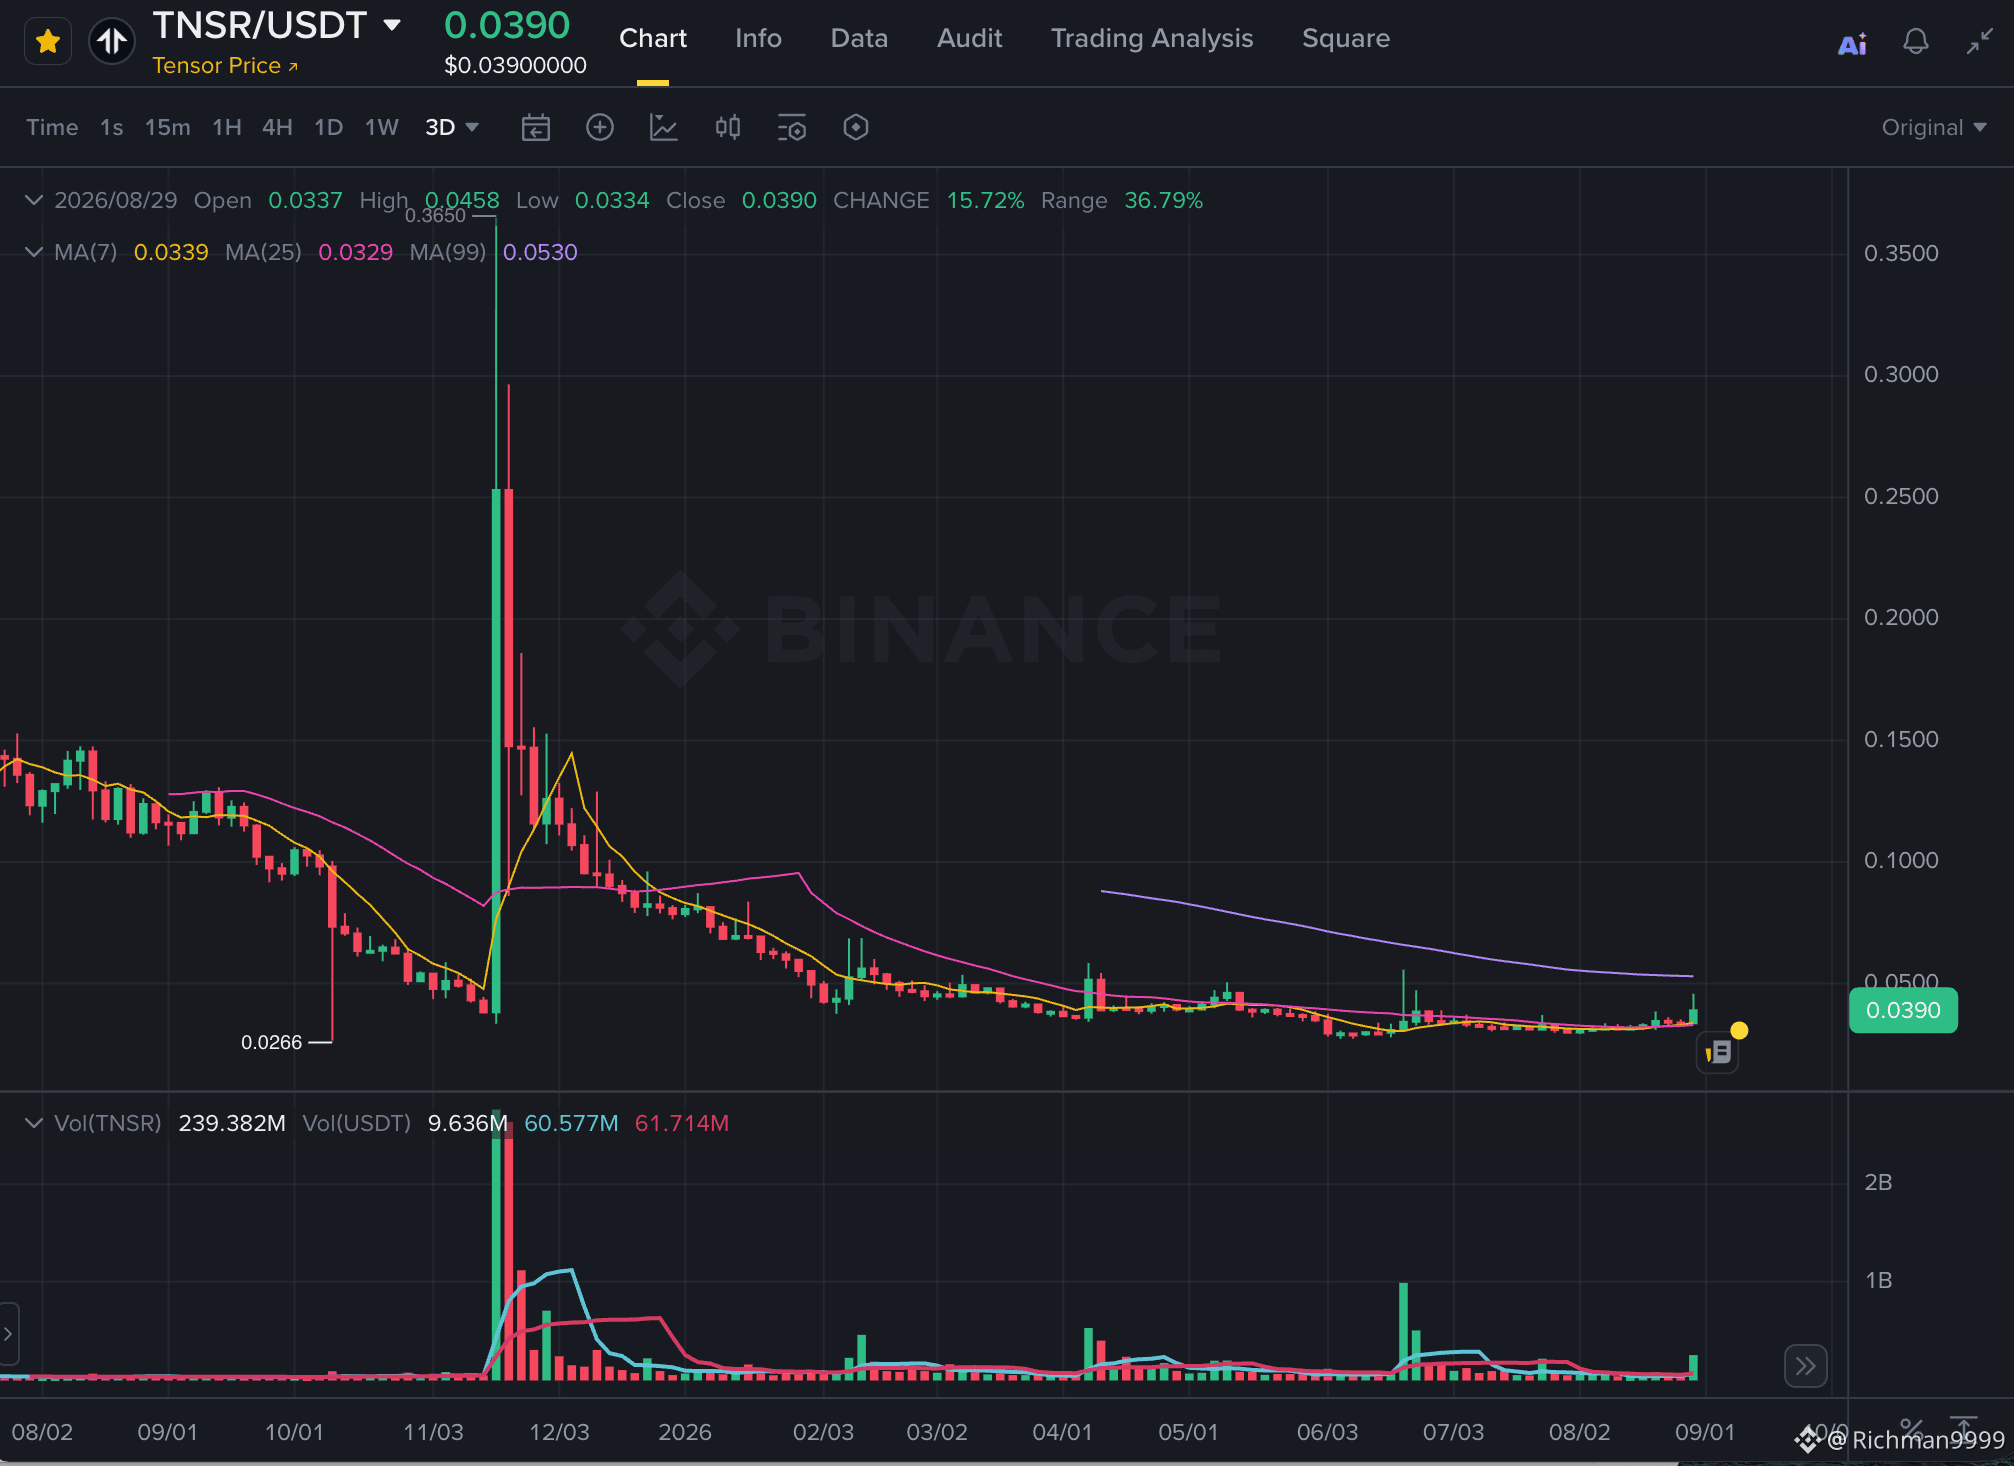This screenshot has height=1466, width=2014.
Task: Click the 0.1000 price axis label
Action: pyautogui.click(x=1901, y=860)
